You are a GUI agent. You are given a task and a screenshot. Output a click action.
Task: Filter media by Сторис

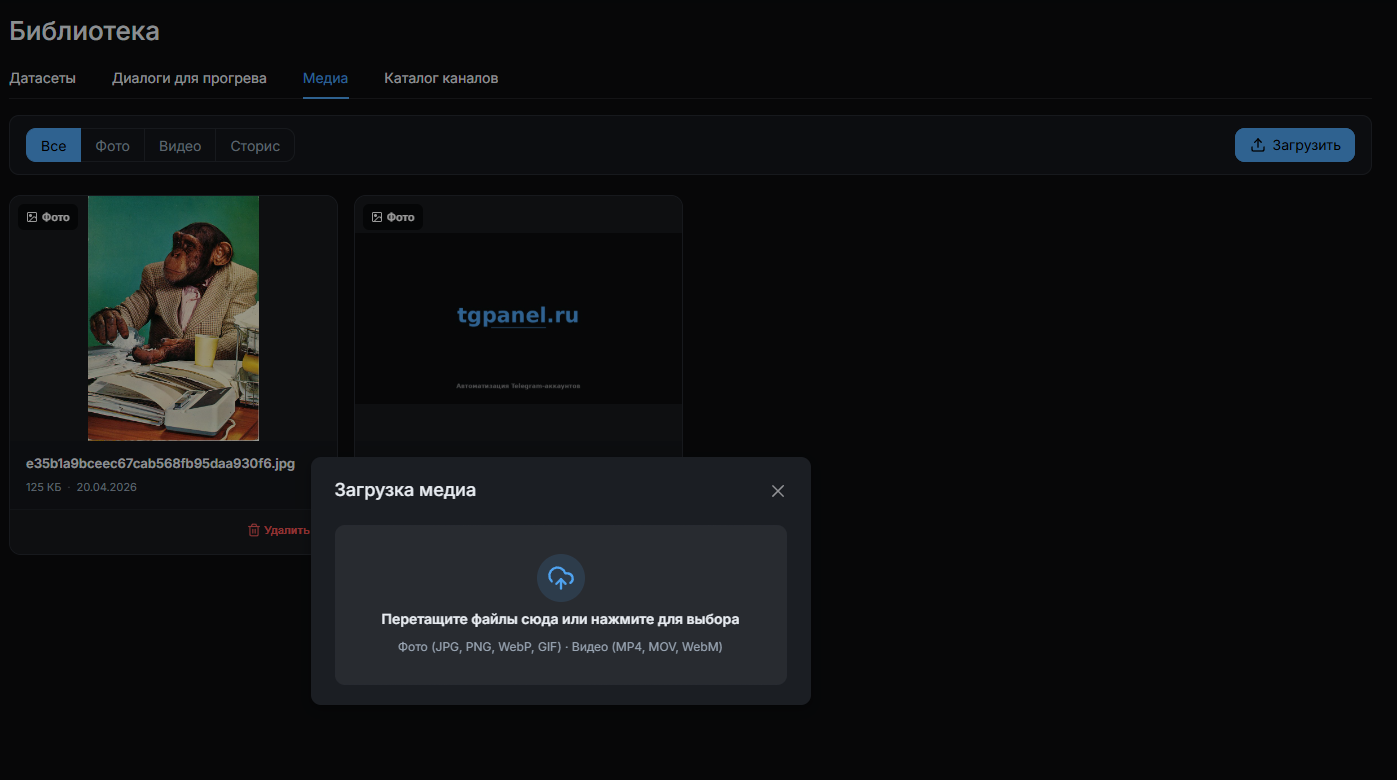[255, 145]
